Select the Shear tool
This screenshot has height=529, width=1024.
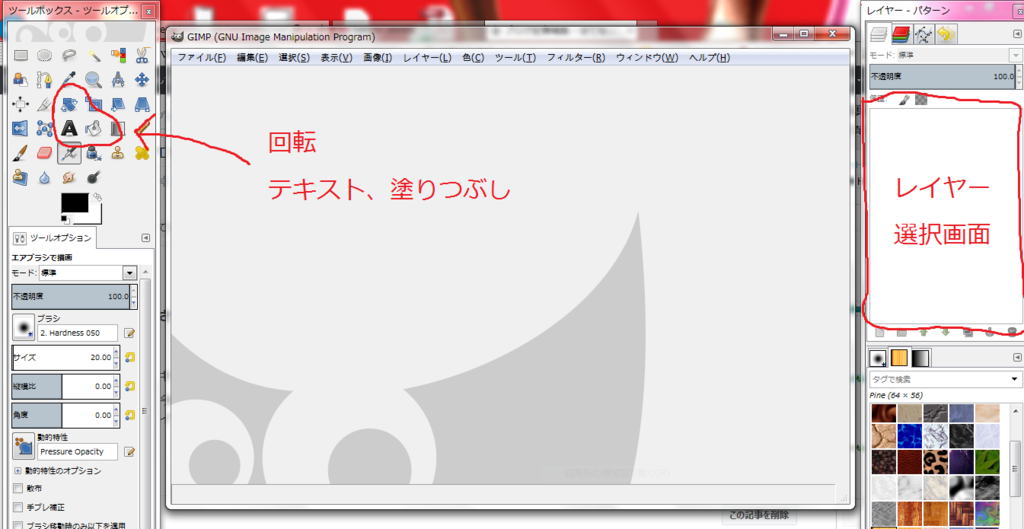click(118, 104)
